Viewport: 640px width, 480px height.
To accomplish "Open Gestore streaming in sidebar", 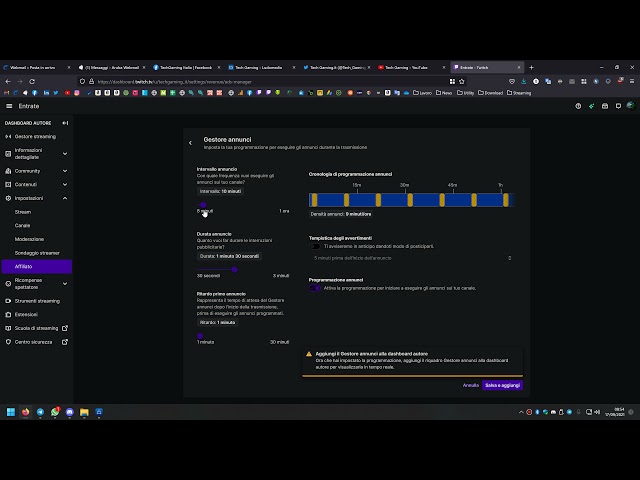I will click(x=36, y=137).
